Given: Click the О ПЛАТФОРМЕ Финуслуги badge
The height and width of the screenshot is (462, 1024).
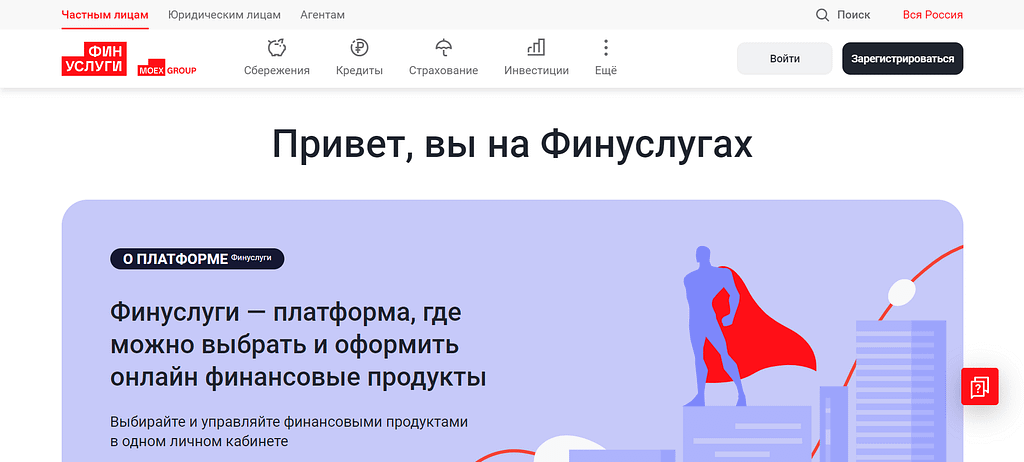Looking at the screenshot, I should pos(197,259).
